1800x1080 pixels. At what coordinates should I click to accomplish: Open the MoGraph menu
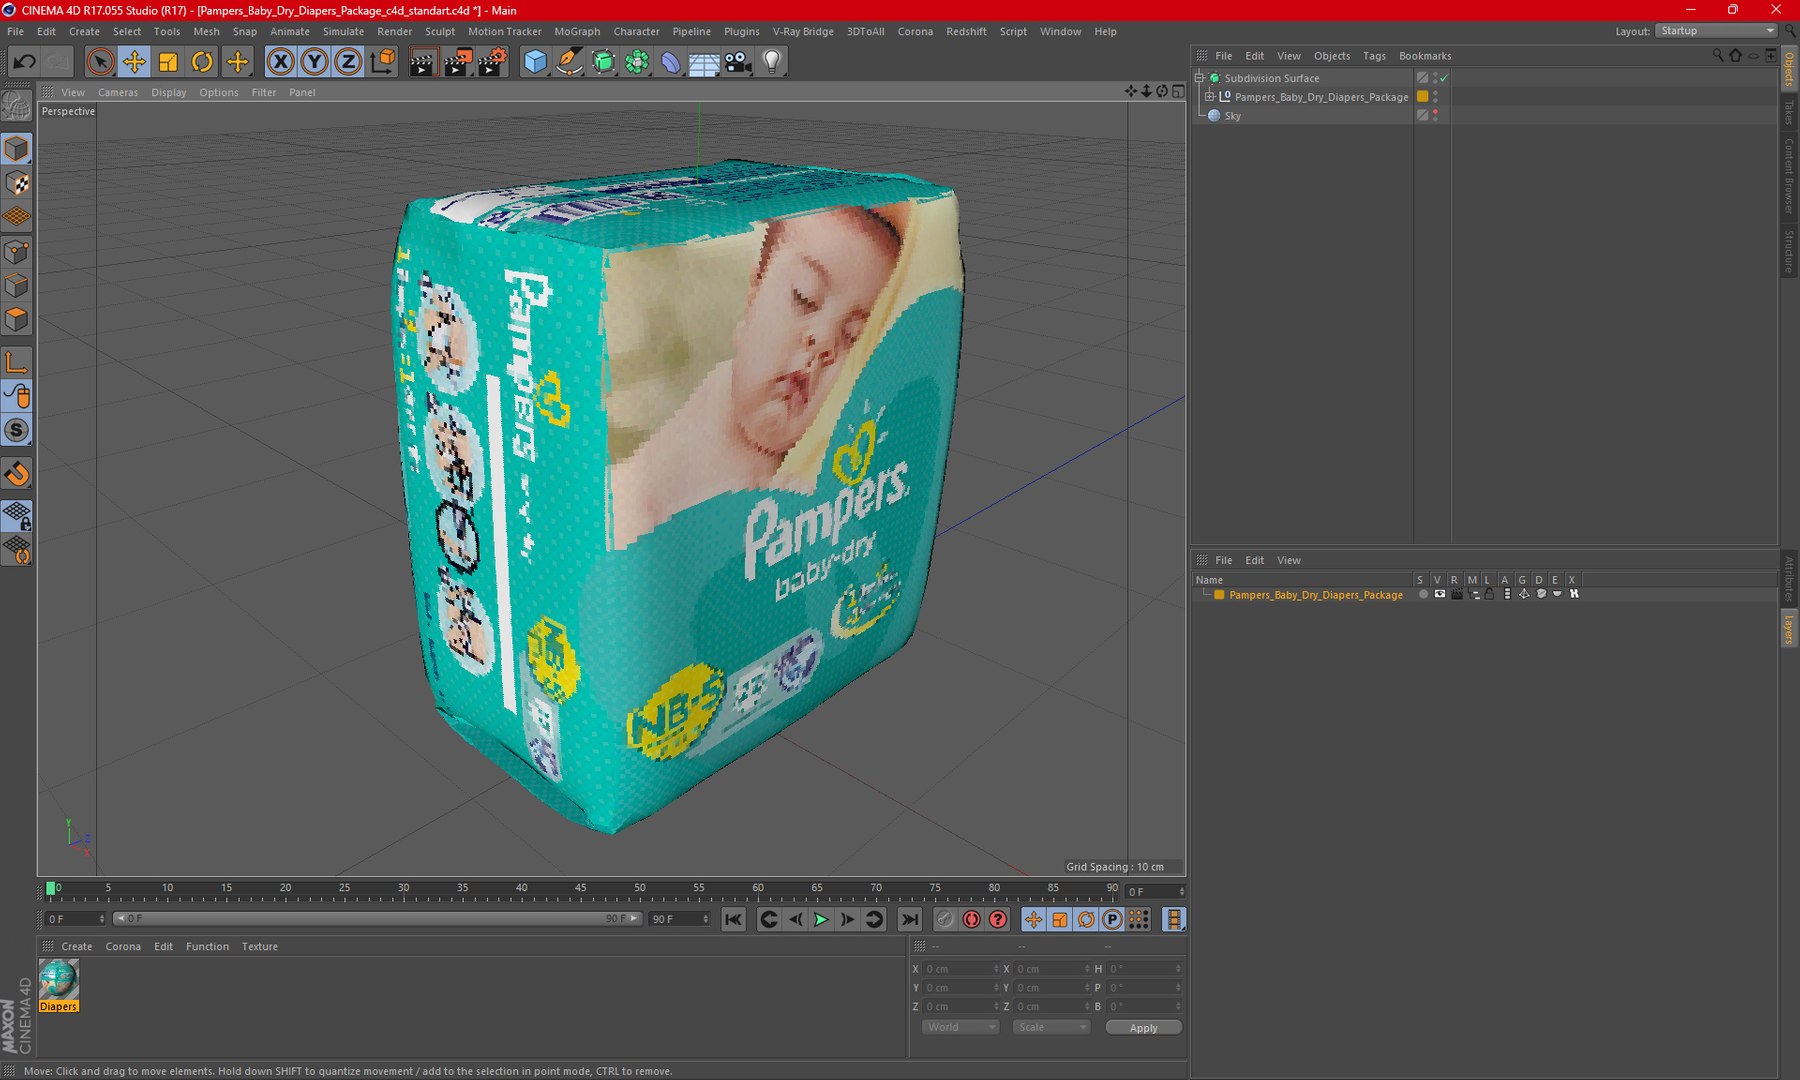pos(577,31)
